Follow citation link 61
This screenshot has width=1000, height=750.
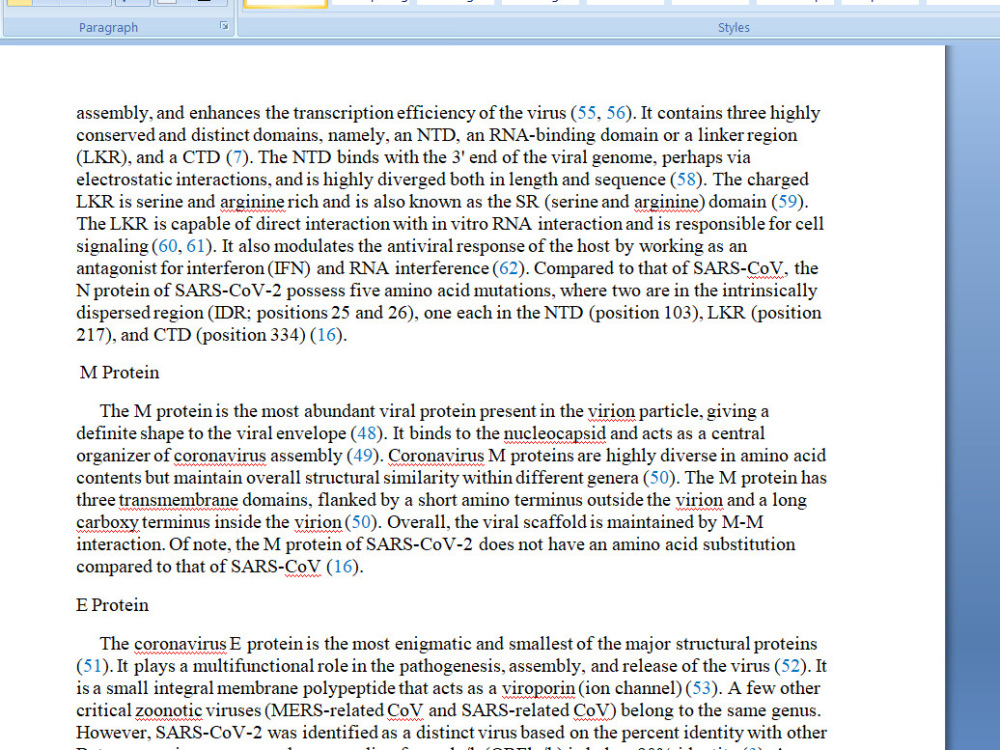[x=195, y=246]
